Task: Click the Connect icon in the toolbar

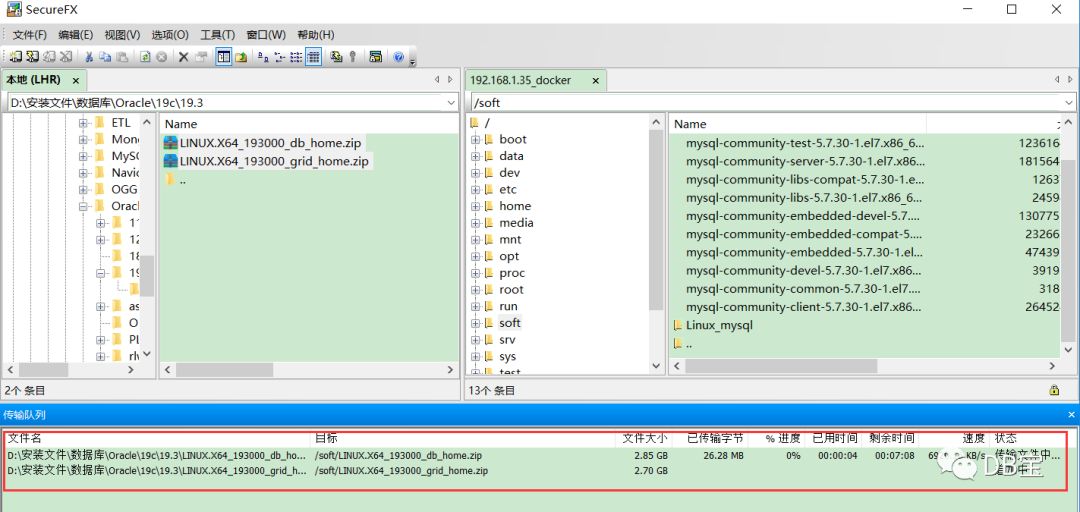Action: click(x=15, y=57)
